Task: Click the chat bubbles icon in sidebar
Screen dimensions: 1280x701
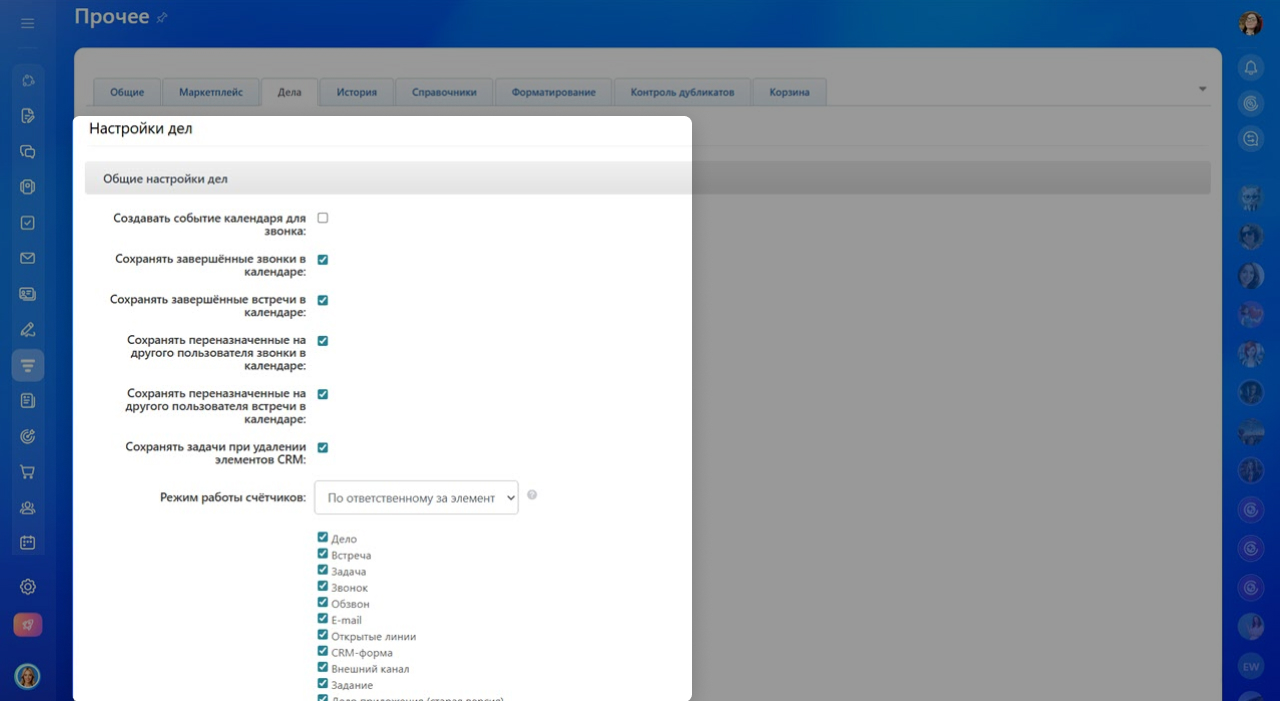Action: coord(28,152)
